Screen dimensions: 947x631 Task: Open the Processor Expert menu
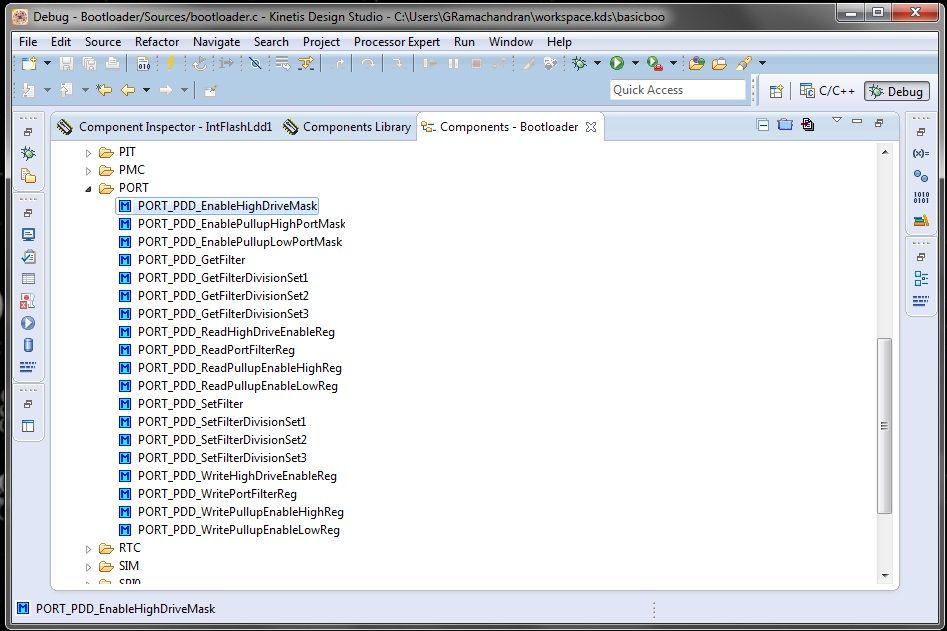click(x=397, y=42)
